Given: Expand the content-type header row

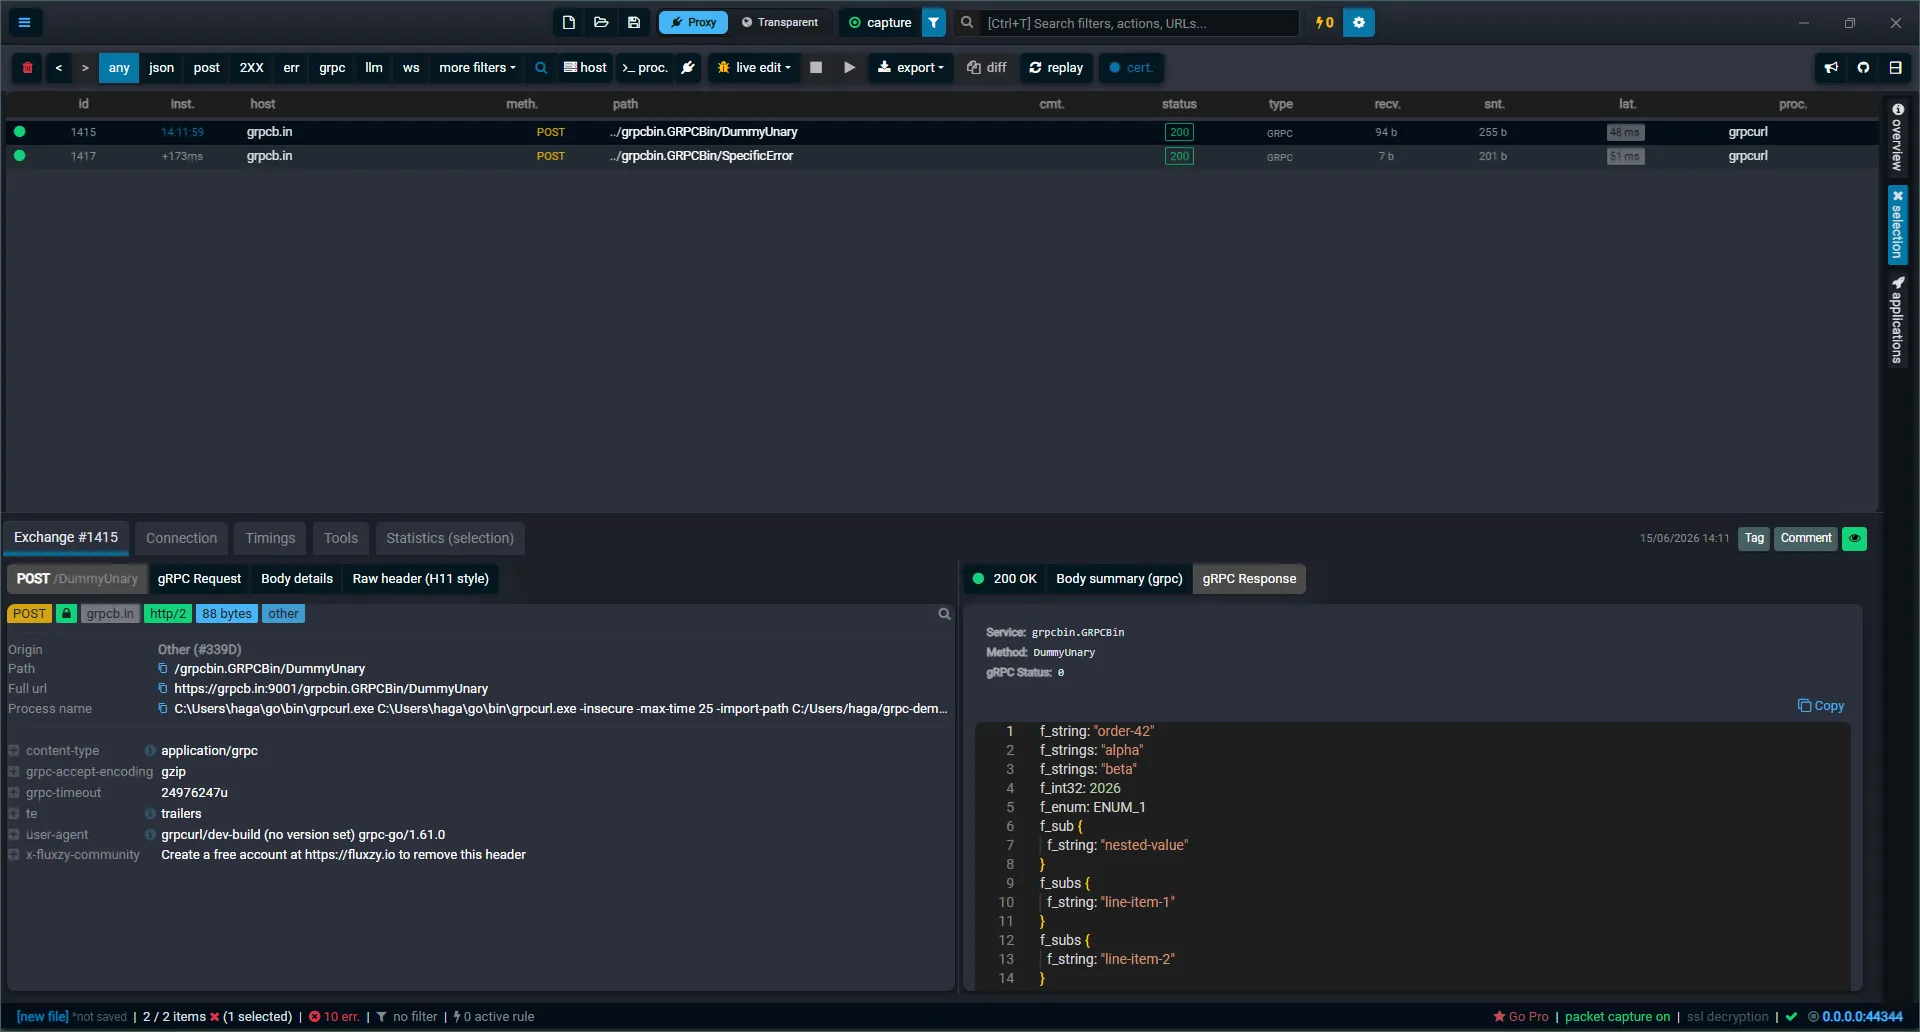Looking at the screenshot, I should click(x=14, y=750).
